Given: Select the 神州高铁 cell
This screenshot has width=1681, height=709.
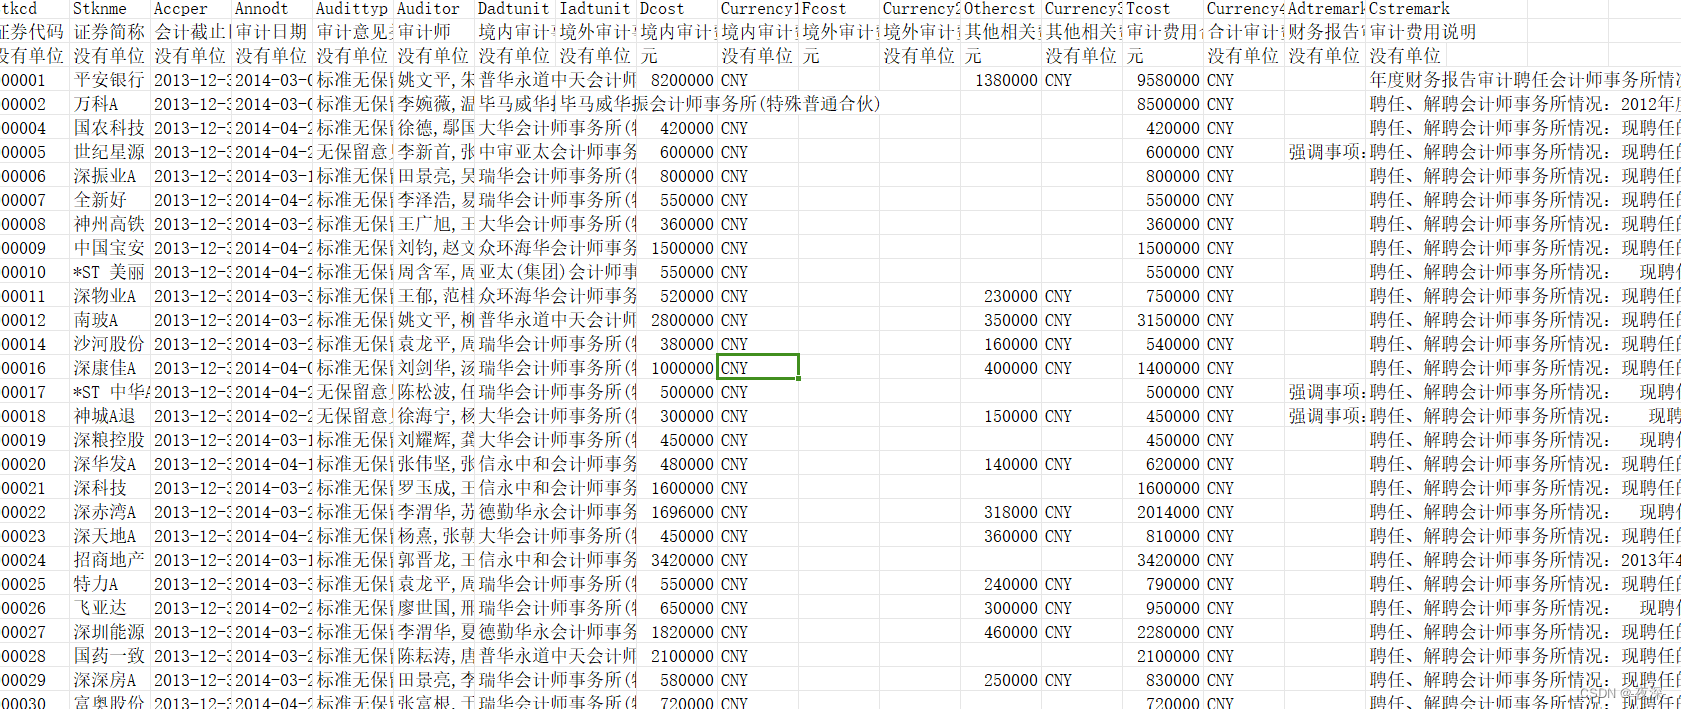Looking at the screenshot, I should (x=110, y=224).
